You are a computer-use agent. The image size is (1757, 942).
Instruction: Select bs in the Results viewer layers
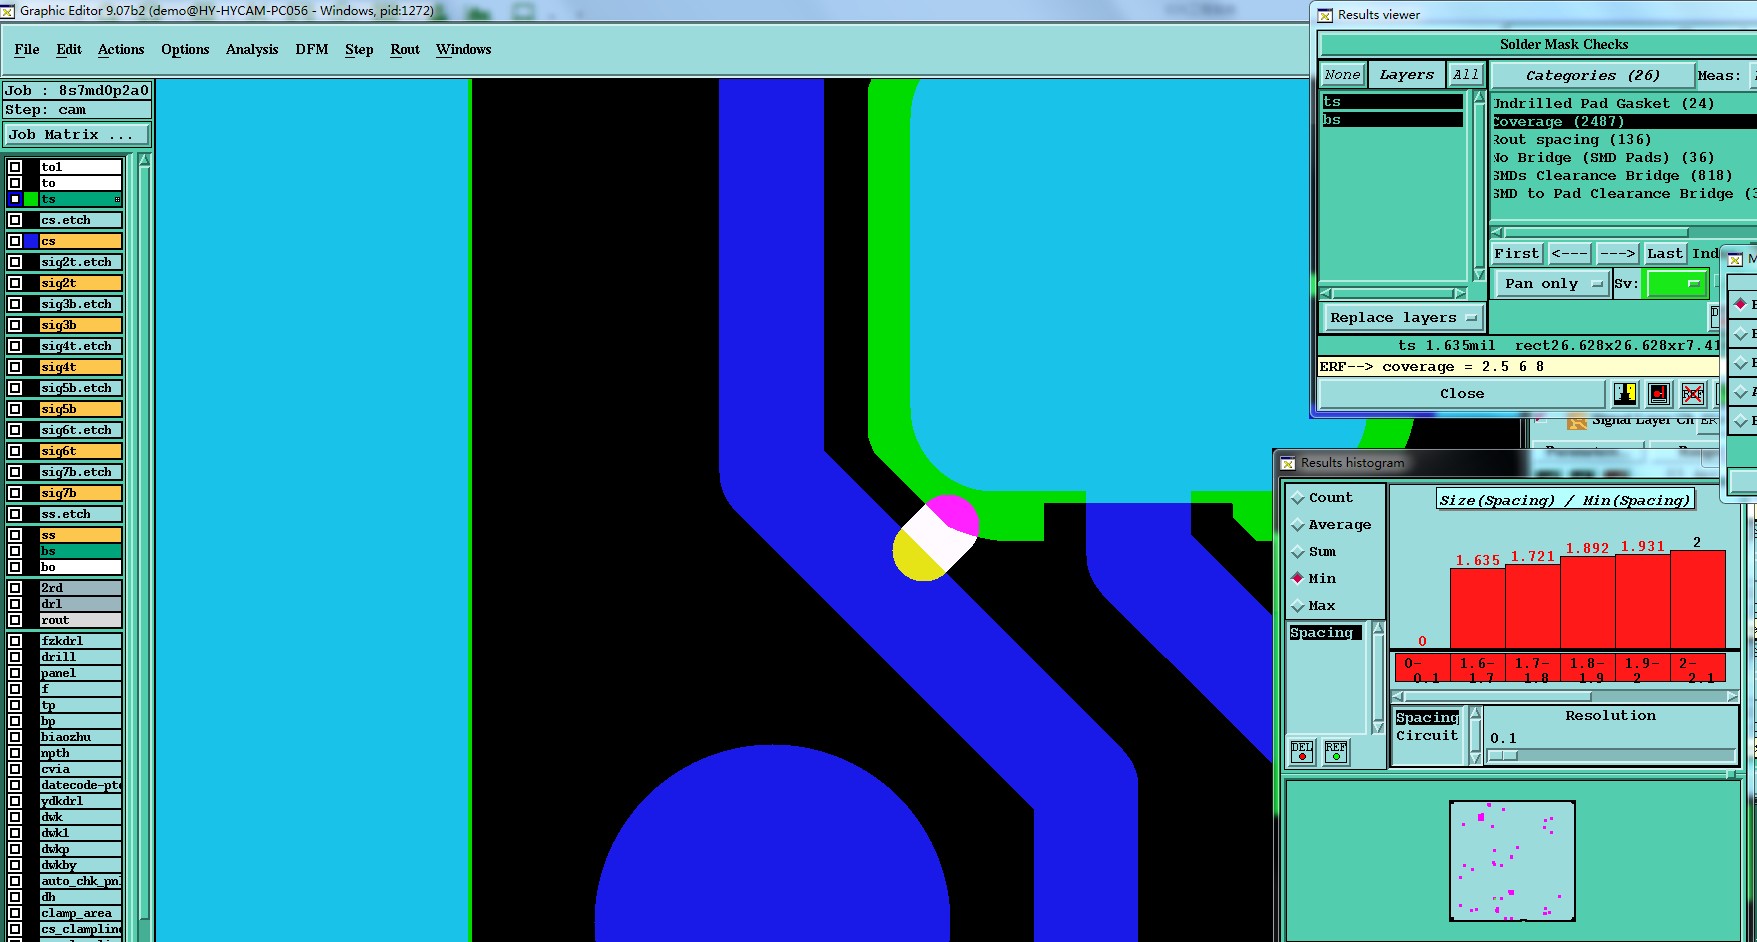click(x=1392, y=120)
